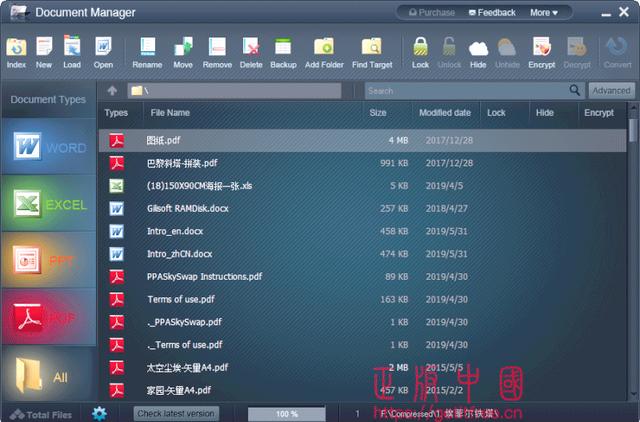Sort by the Types column header
This screenshot has width=640, height=422.
pos(116,113)
